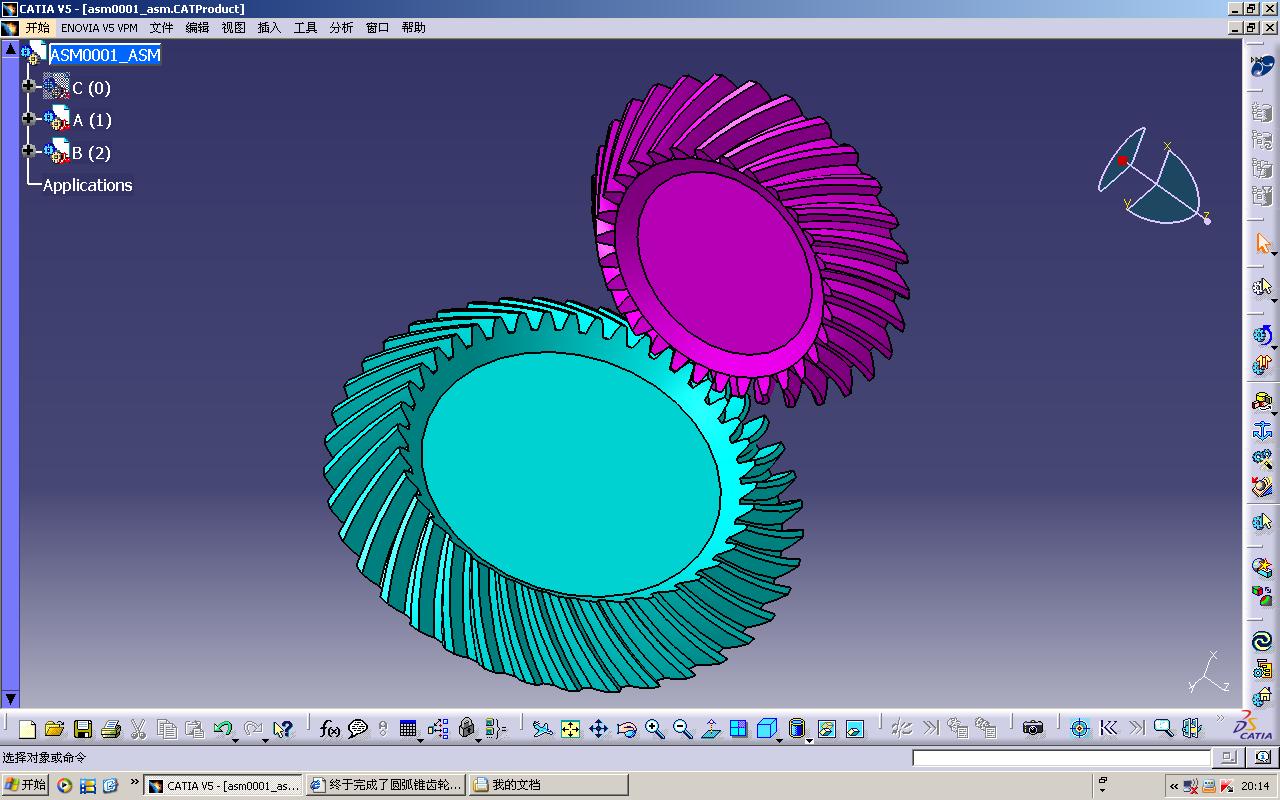
Task: Open the 编辑 menu
Action: 197,28
